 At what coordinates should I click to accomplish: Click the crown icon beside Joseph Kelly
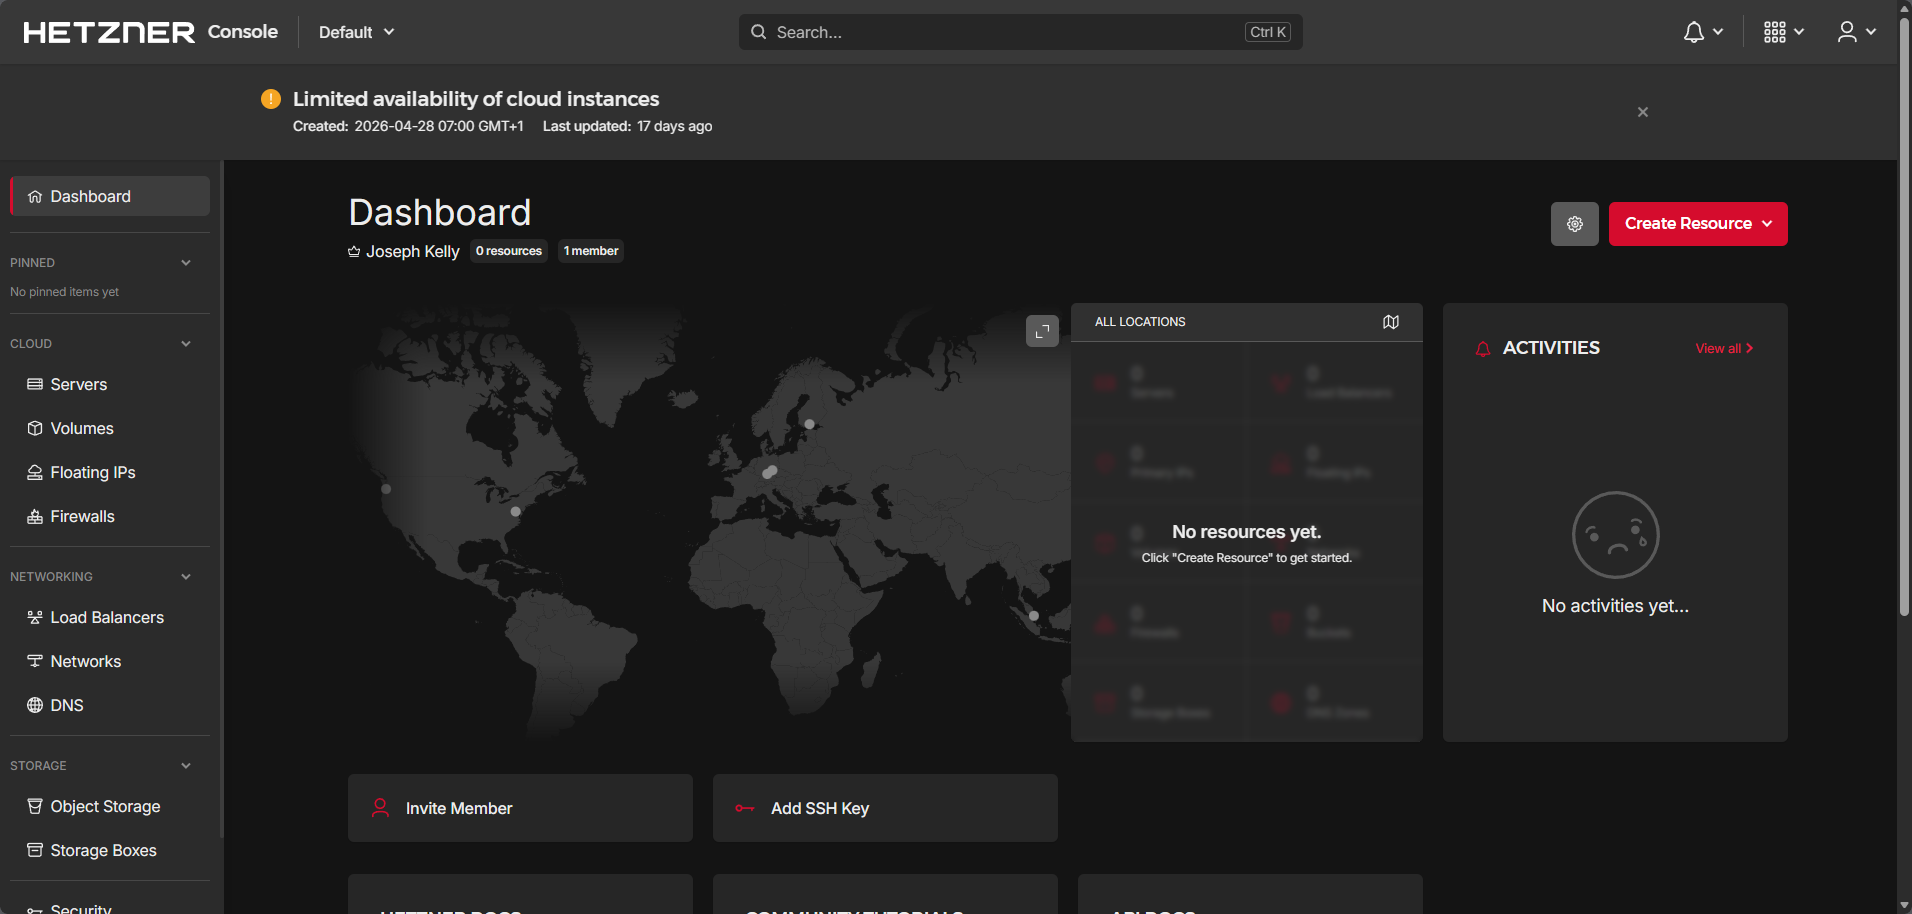[354, 252]
